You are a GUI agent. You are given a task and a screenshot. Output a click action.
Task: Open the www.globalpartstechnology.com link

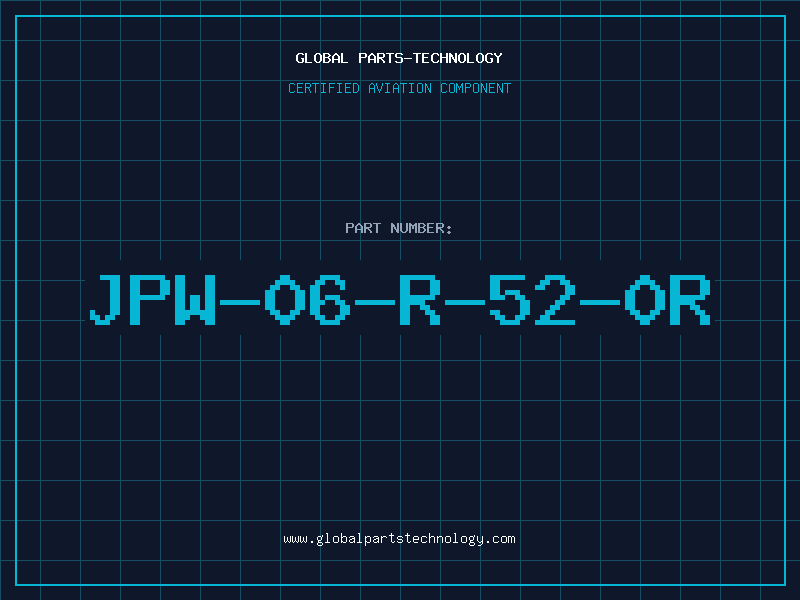tap(399, 539)
